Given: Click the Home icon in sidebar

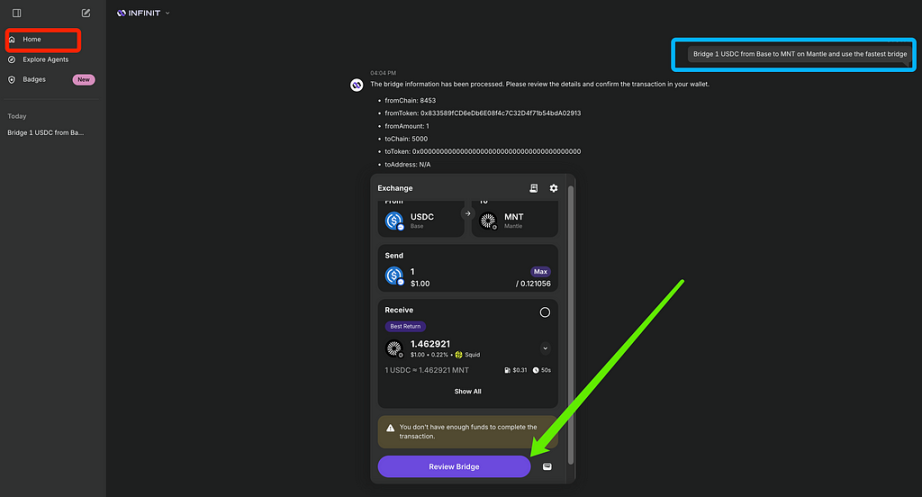Looking at the screenshot, I should 12,39.
